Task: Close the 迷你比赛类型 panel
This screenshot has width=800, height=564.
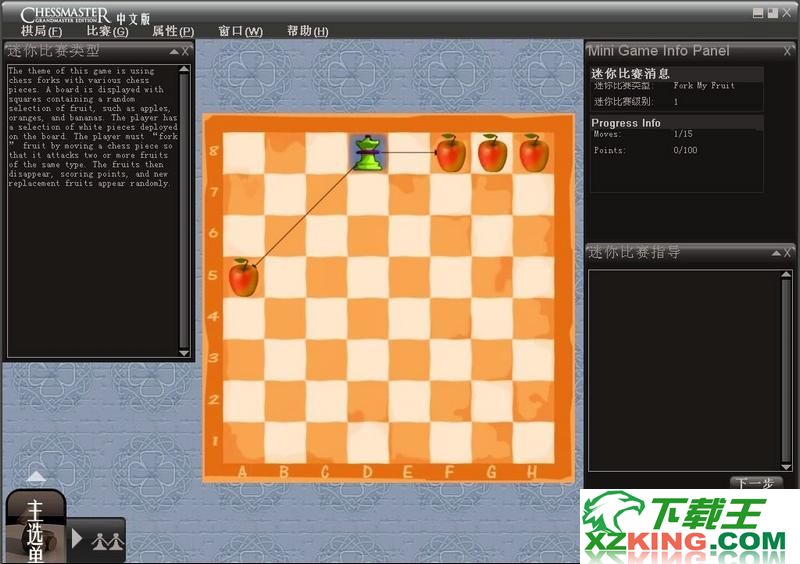Action: (185, 52)
